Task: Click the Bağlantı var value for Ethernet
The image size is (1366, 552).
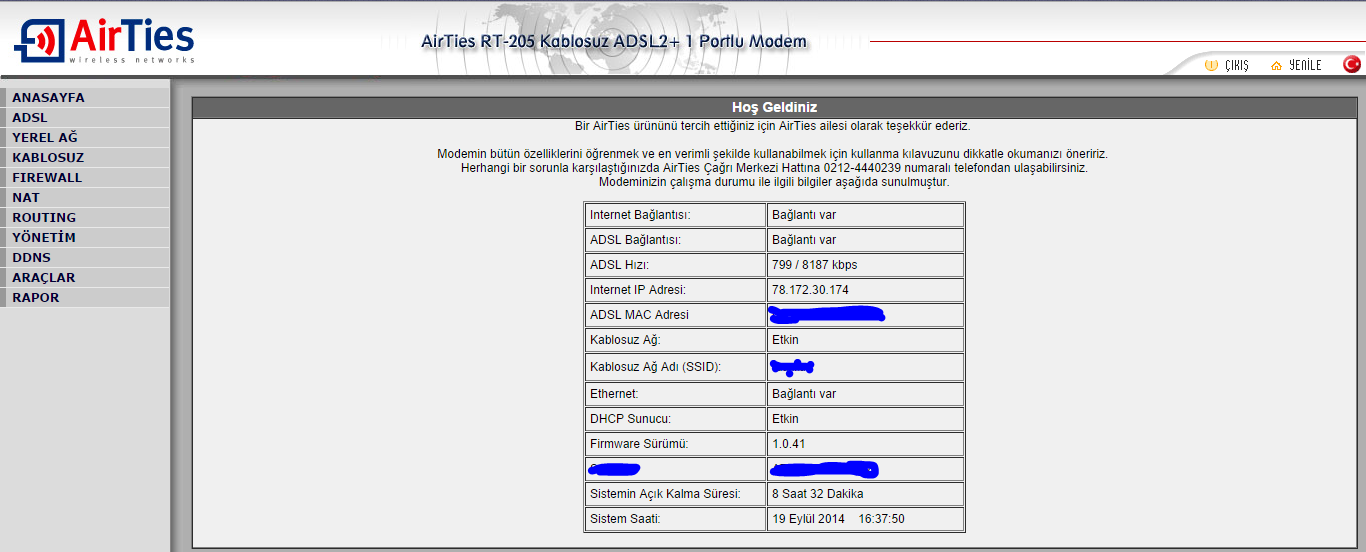Action: (x=804, y=394)
